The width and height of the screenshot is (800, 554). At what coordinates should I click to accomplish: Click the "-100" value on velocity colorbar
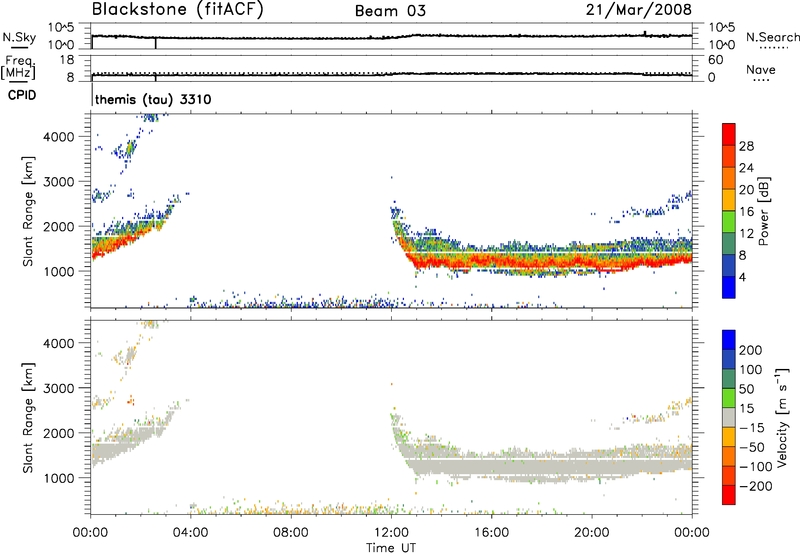click(755, 467)
